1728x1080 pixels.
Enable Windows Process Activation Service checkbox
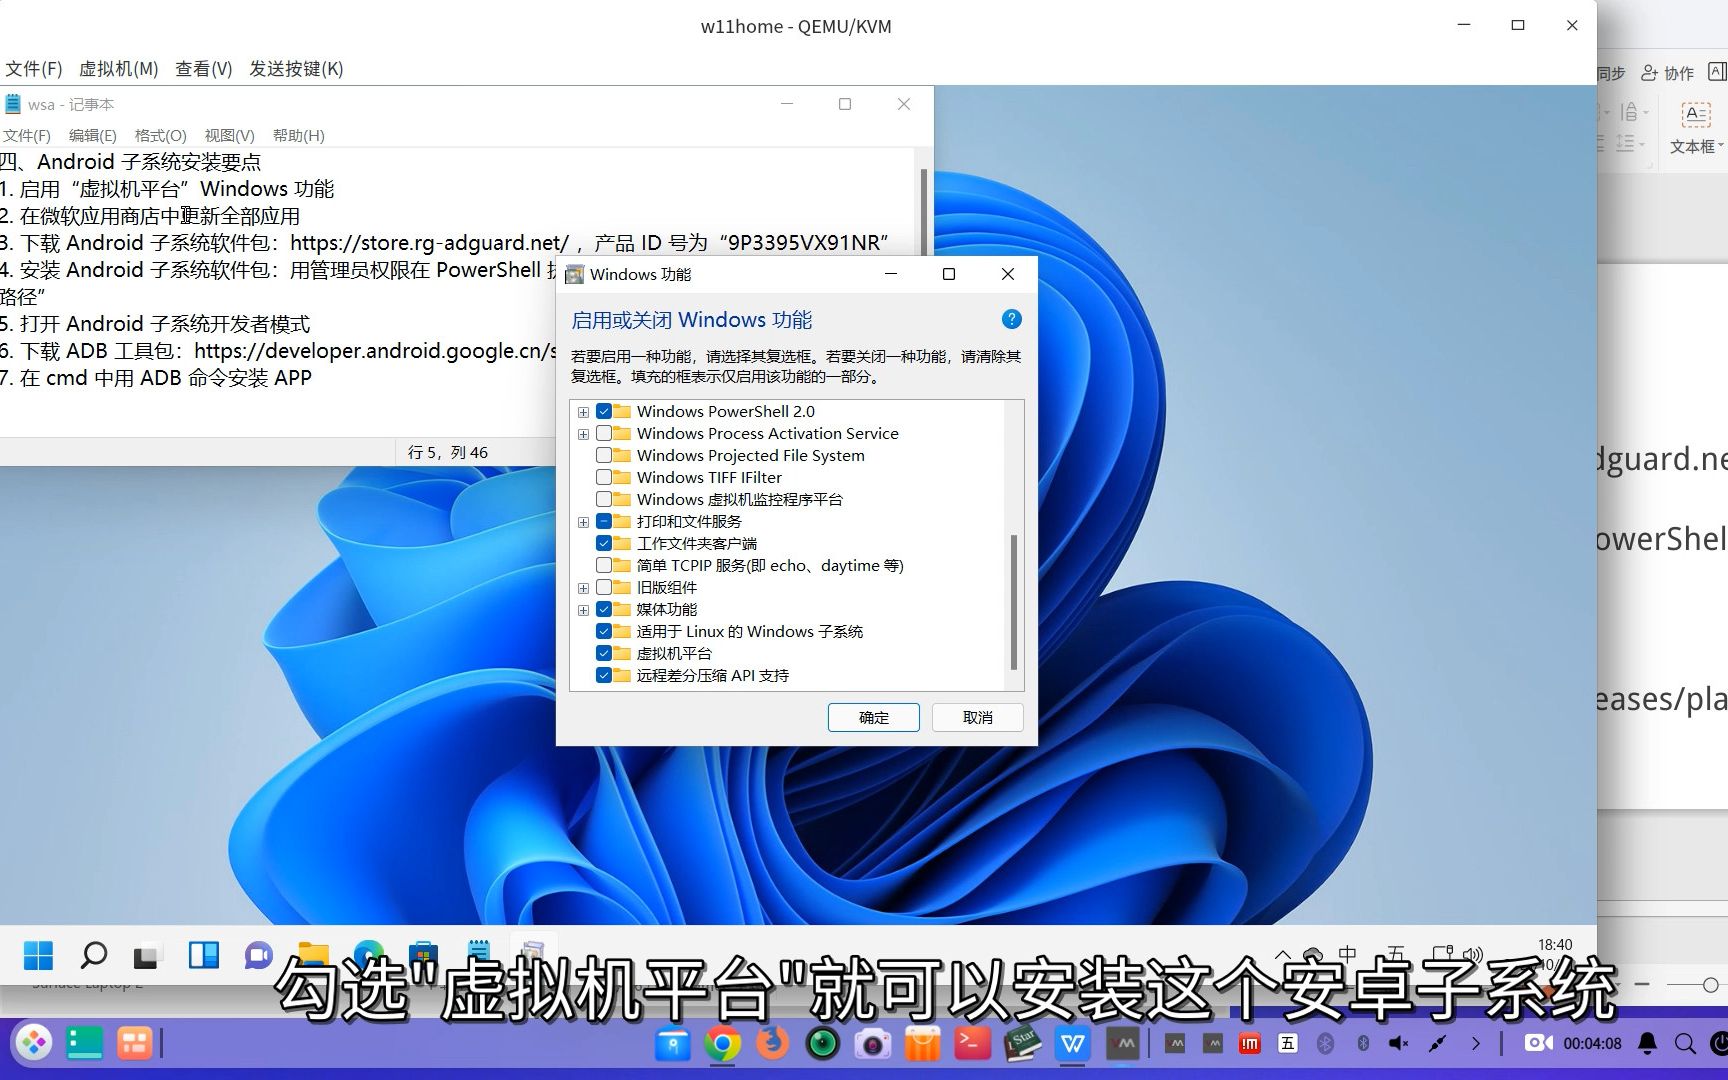click(x=604, y=433)
